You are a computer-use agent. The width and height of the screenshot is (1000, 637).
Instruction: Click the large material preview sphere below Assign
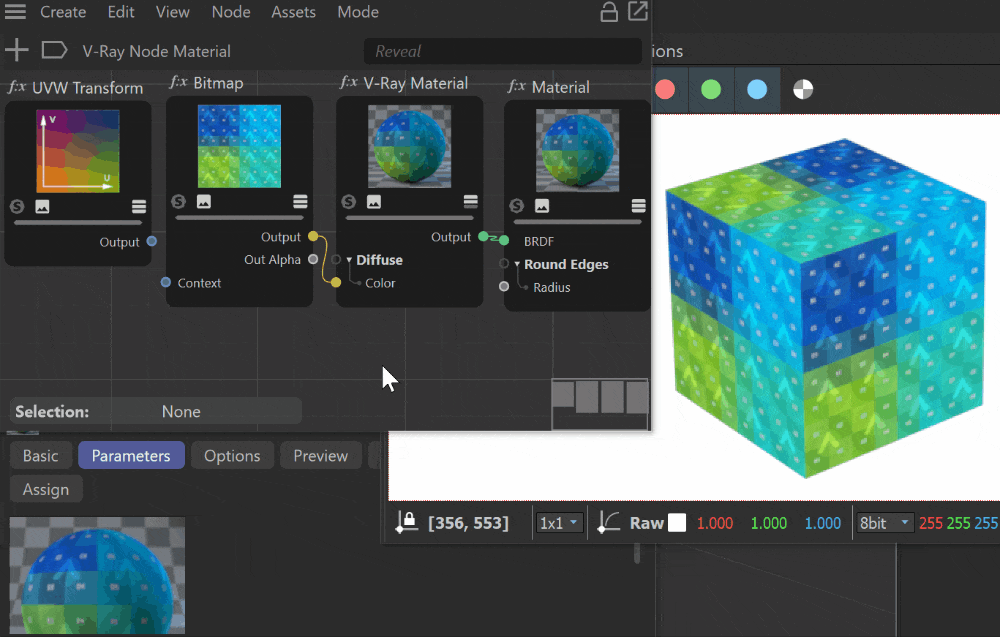click(97, 575)
